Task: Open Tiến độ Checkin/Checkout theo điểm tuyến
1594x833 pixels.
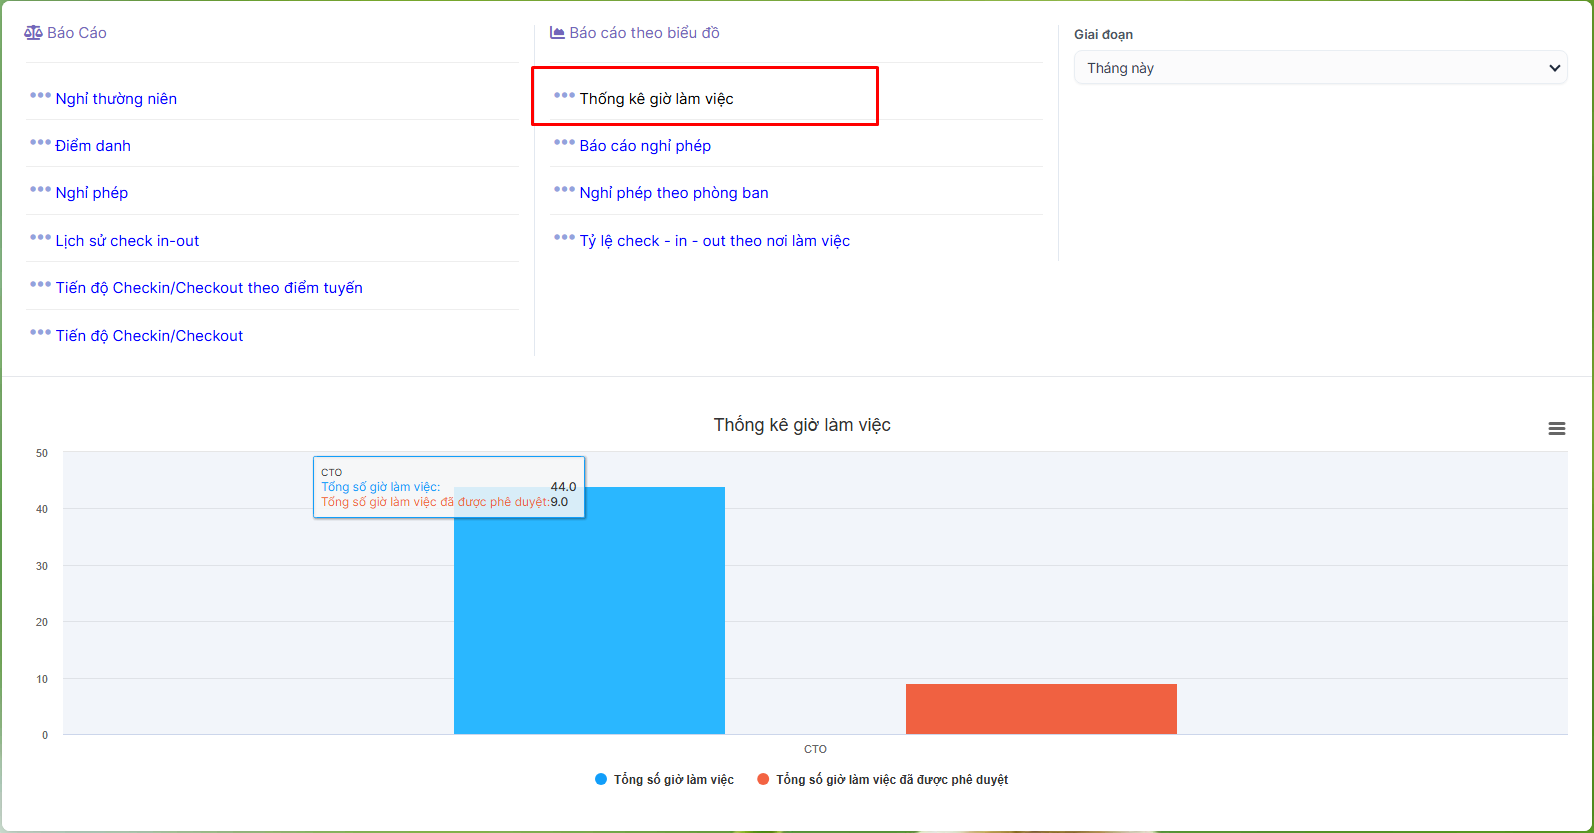Action: (x=209, y=288)
